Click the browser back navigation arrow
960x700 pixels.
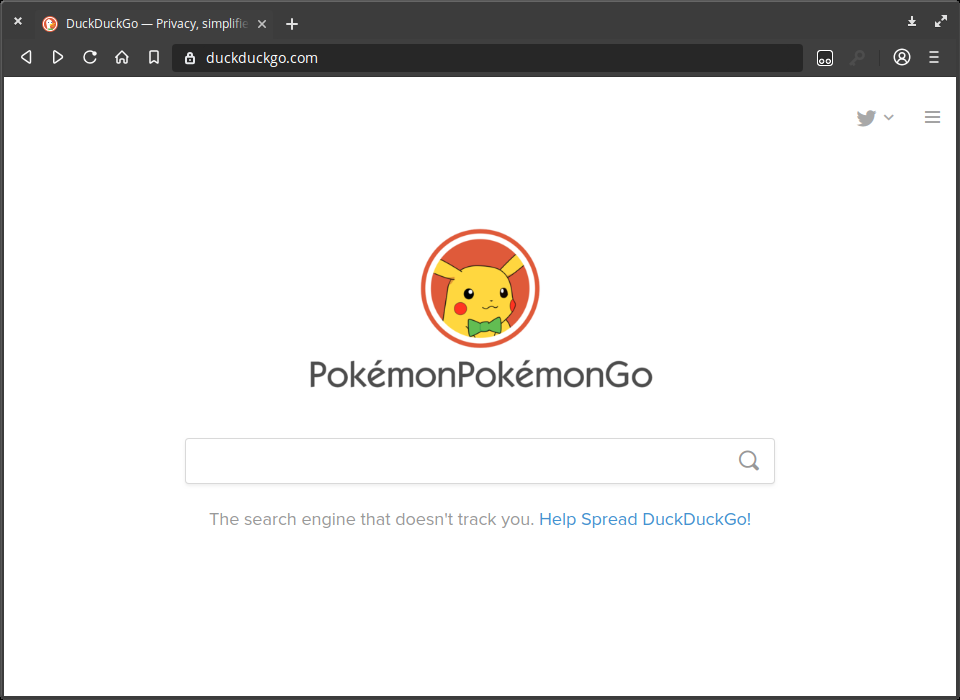coord(26,57)
